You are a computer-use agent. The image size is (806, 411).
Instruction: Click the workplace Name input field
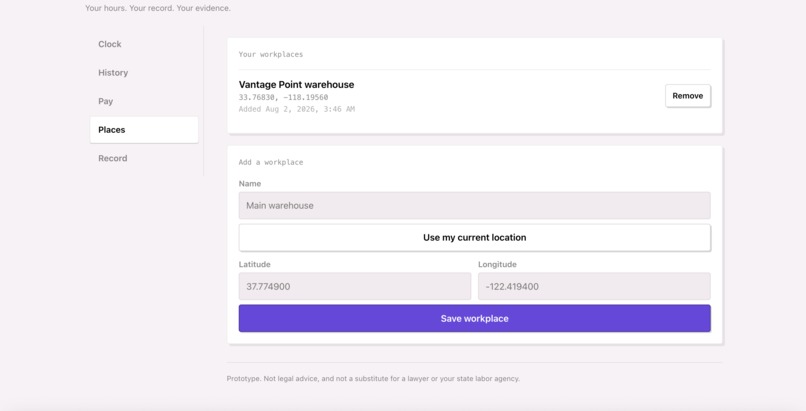474,206
